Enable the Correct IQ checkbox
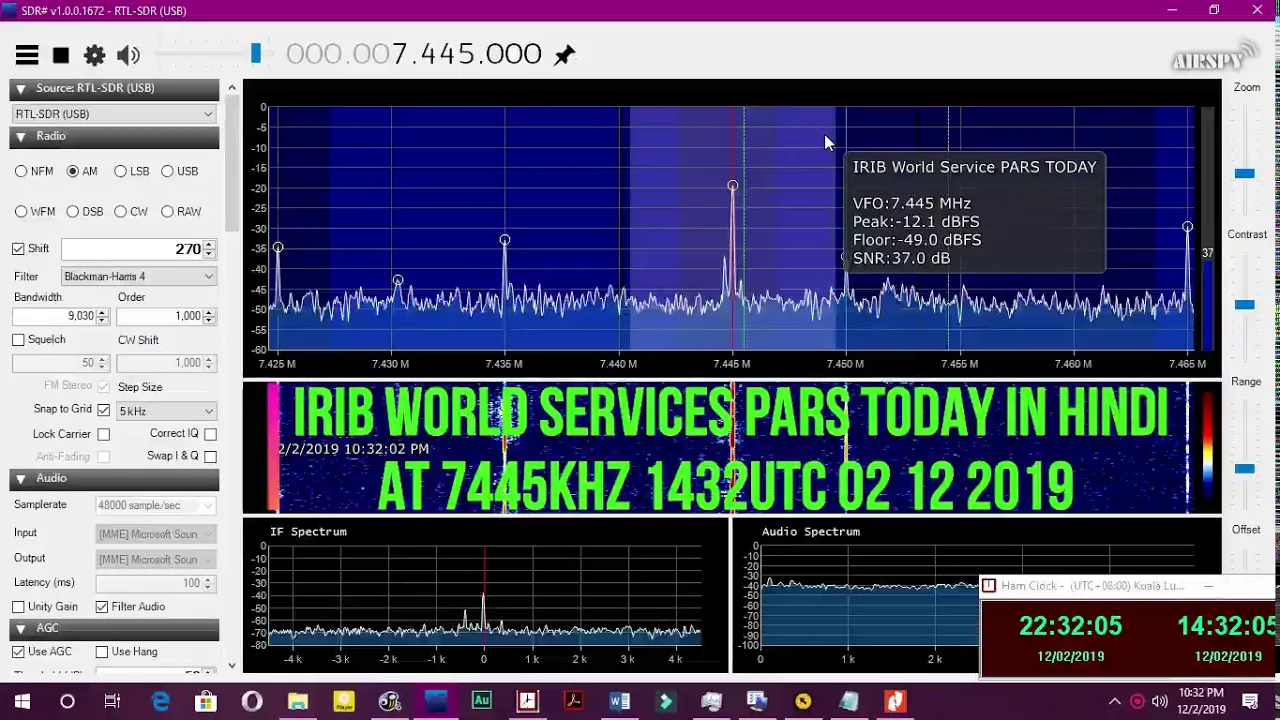Image resolution: width=1280 pixels, height=720 pixels. [210, 434]
